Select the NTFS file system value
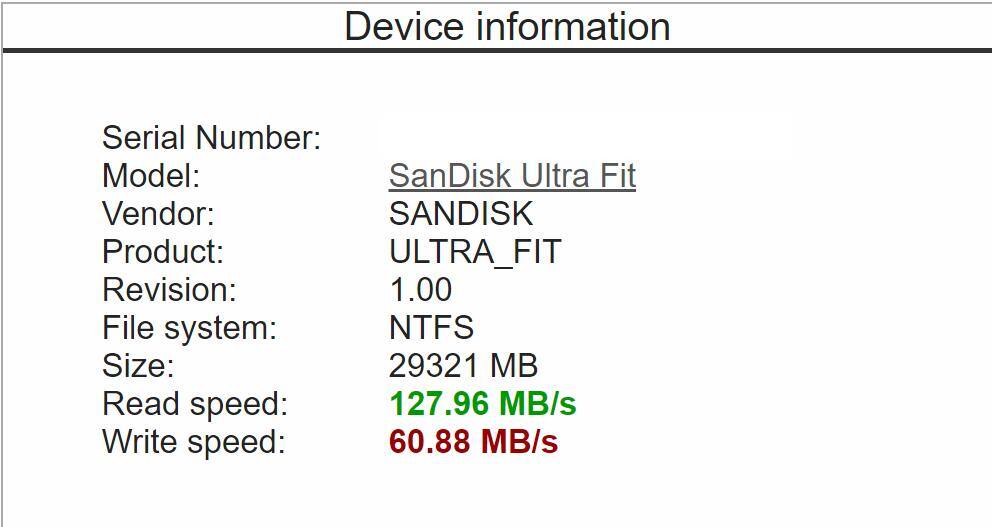The height and width of the screenshot is (527, 992). [x=431, y=328]
